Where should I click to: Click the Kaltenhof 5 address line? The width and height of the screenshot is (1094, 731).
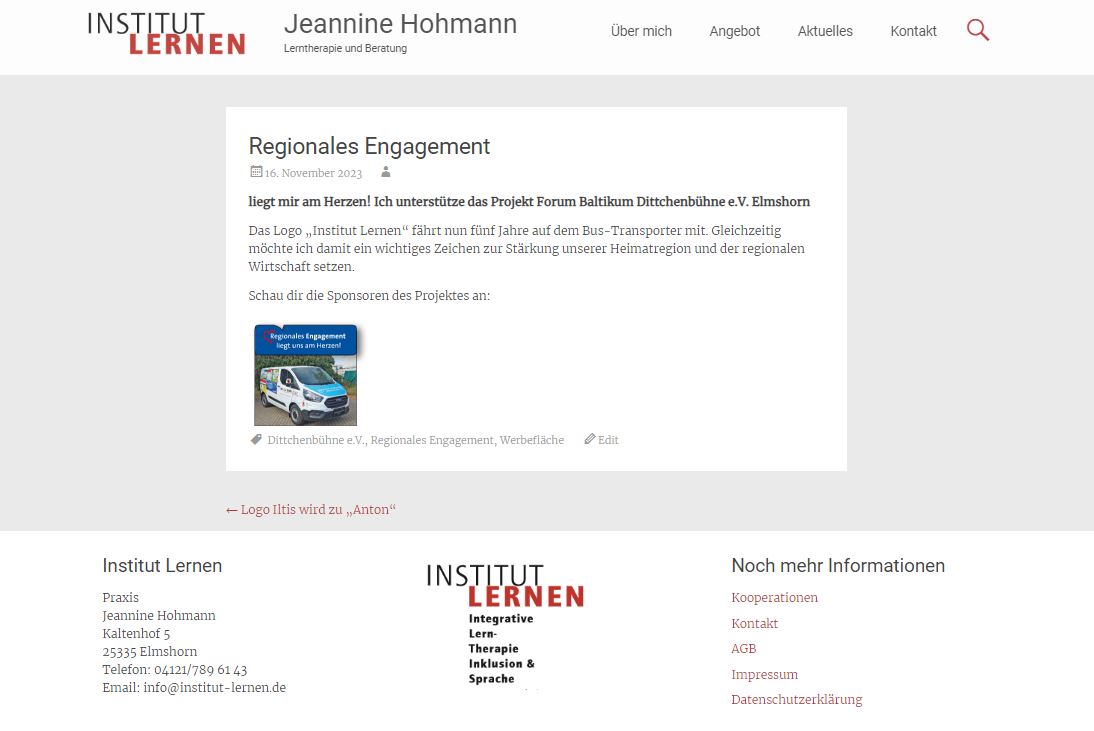pos(136,633)
